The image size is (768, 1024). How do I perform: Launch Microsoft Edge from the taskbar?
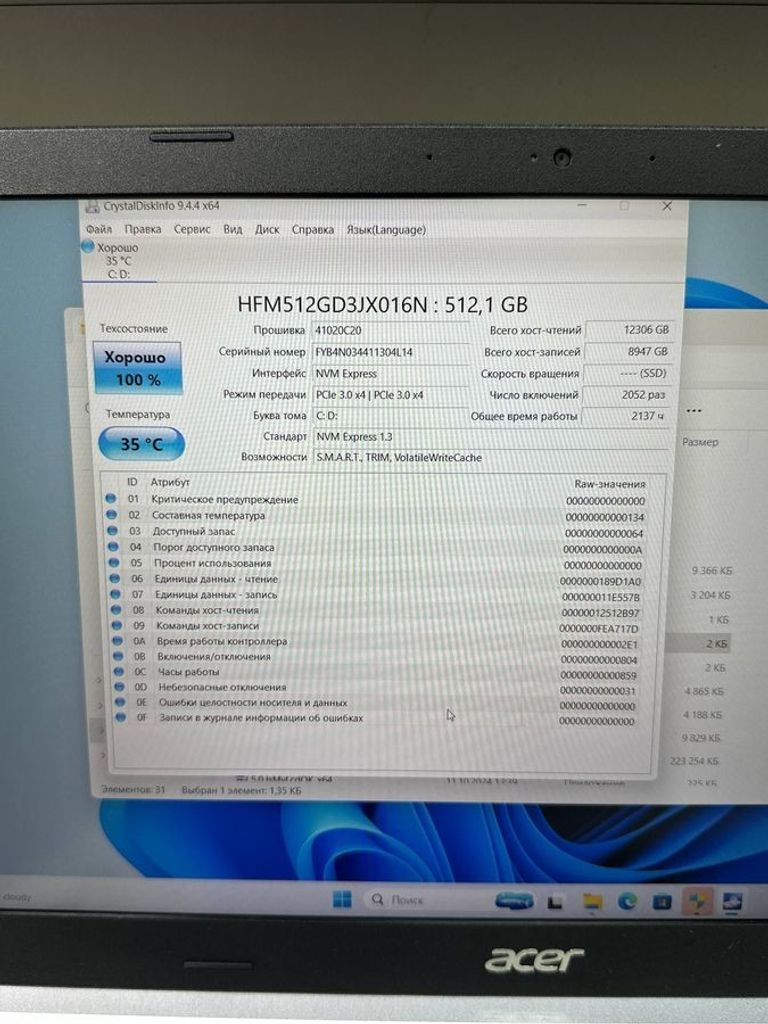coord(627,902)
